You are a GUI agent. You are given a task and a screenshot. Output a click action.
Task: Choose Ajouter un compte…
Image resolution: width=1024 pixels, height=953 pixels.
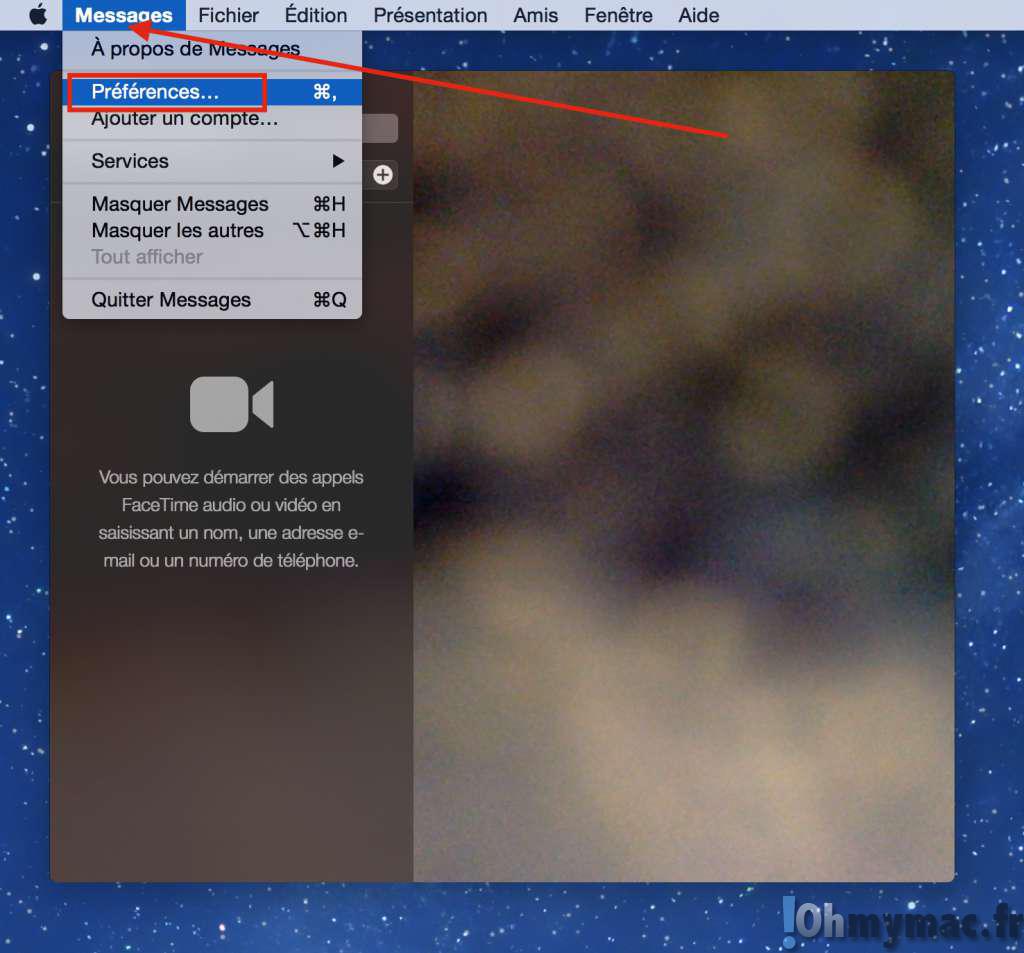tap(212, 118)
